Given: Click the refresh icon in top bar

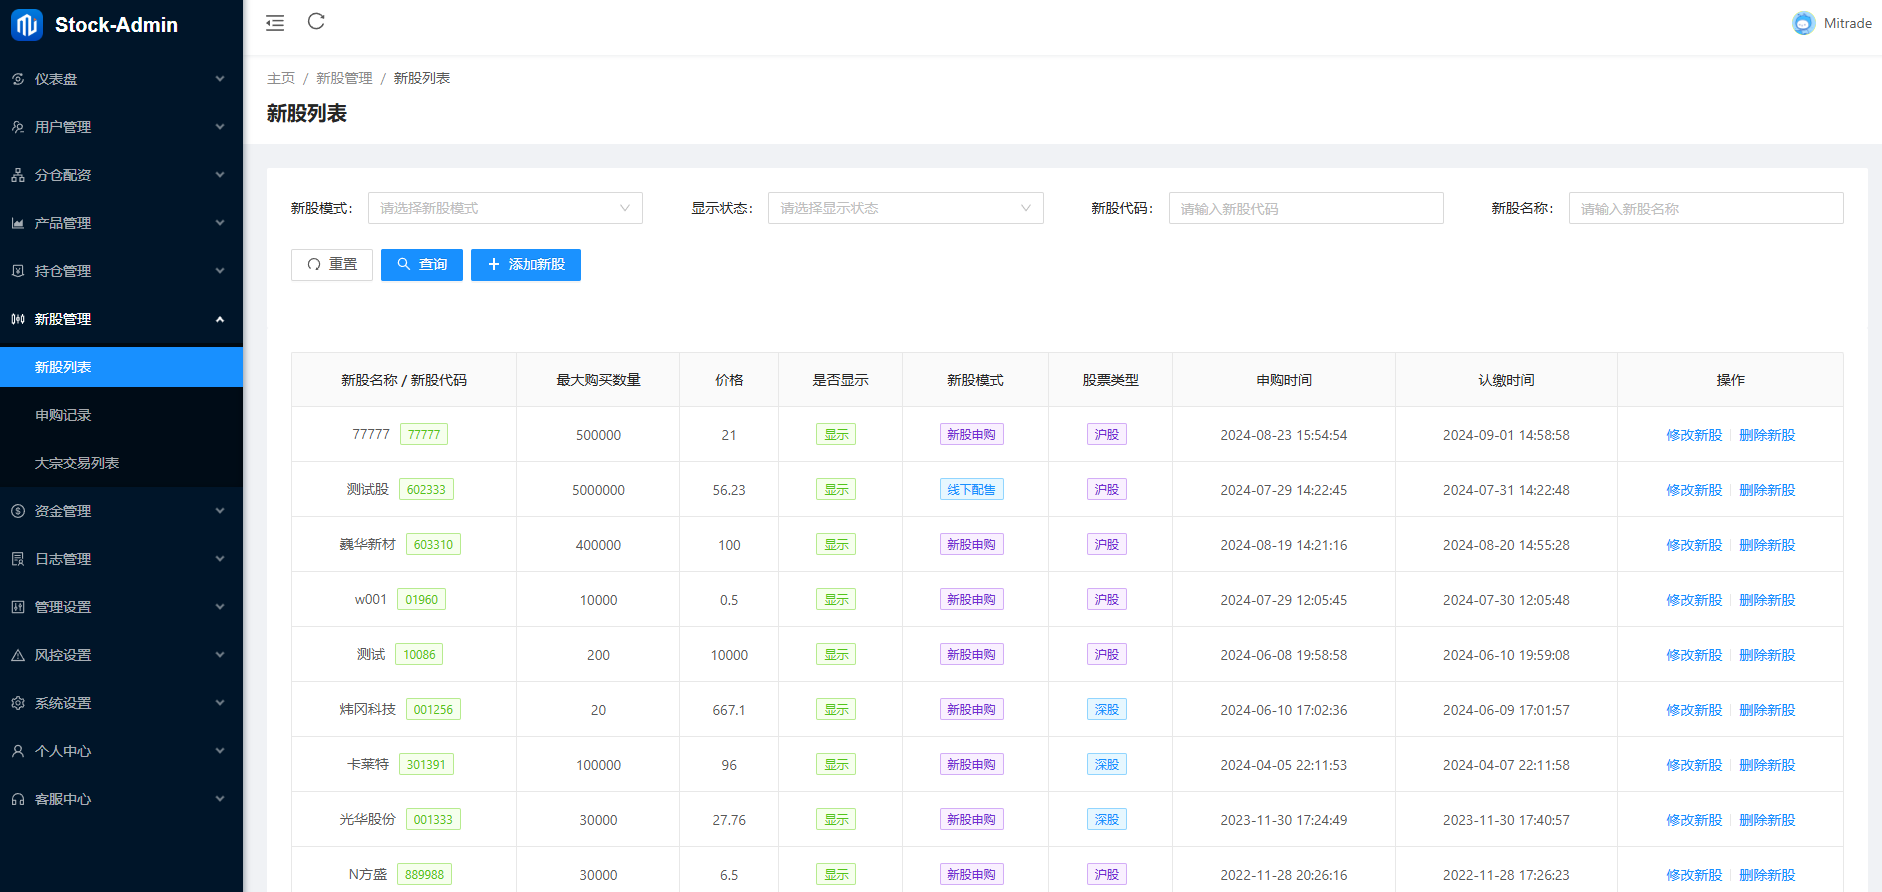Looking at the screenshot, I should (x=316, y=22).
